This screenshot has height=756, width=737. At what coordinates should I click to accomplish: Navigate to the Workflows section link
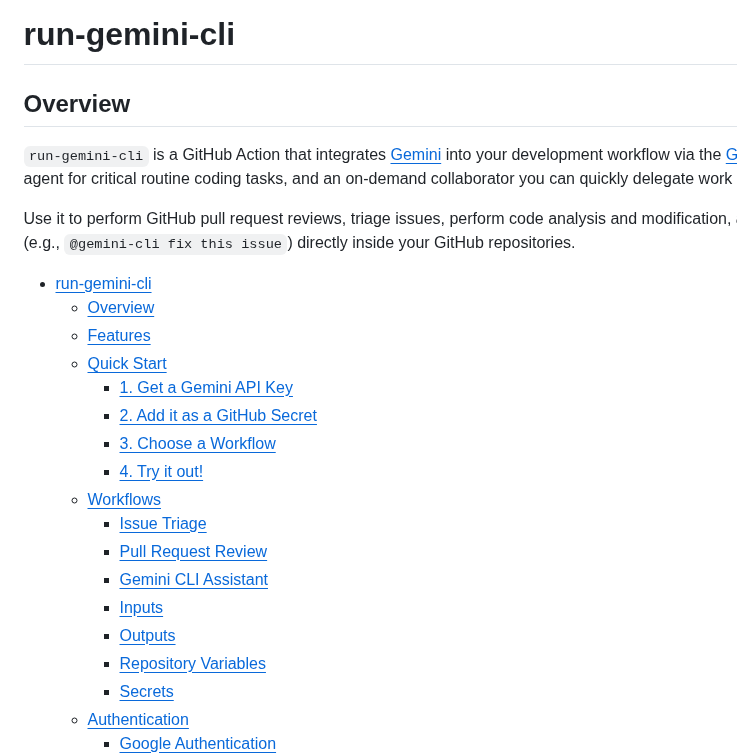tap(124, 500)
